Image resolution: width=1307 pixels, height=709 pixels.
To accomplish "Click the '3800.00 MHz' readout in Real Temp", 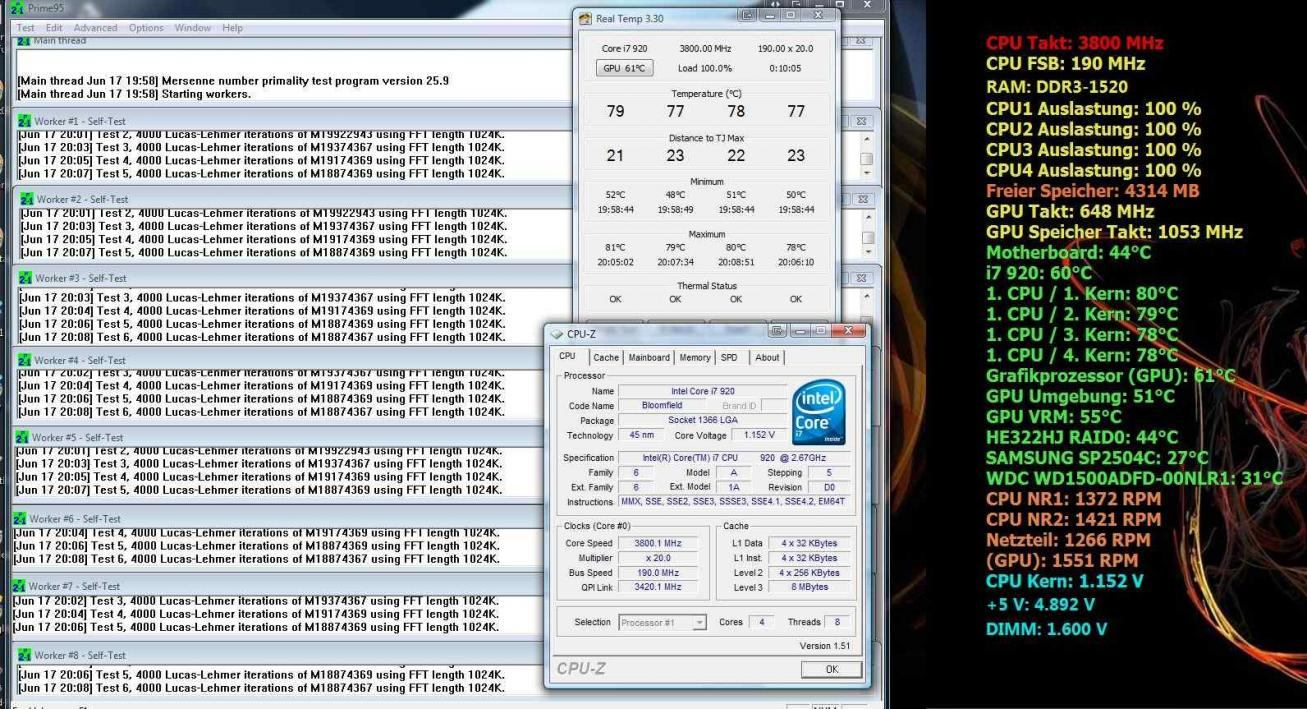I will [706, 48].
